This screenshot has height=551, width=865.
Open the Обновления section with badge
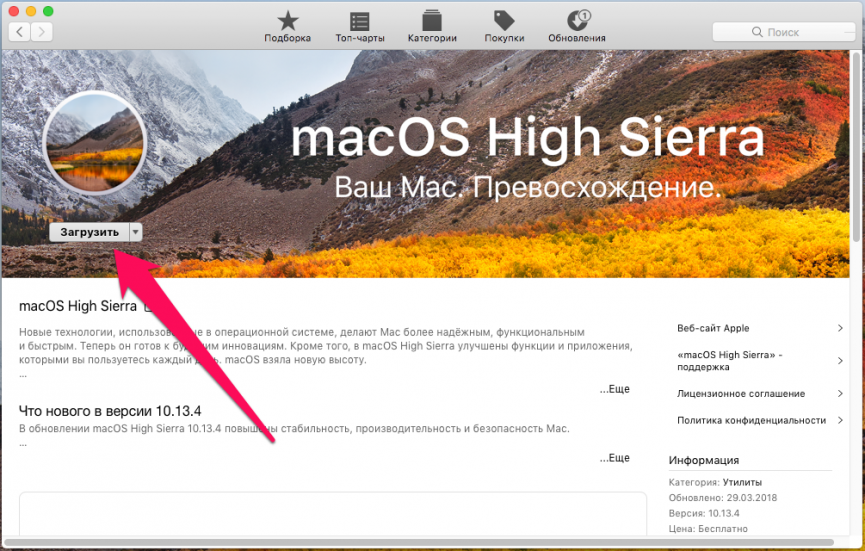[x=577, y=26]
